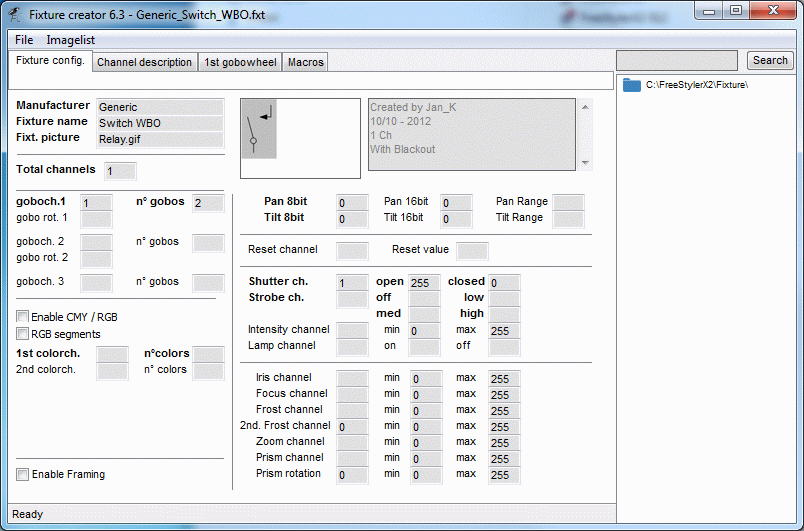Click the strobe off value field
This screenshot has height=531, width=804.
pos(425,299)
